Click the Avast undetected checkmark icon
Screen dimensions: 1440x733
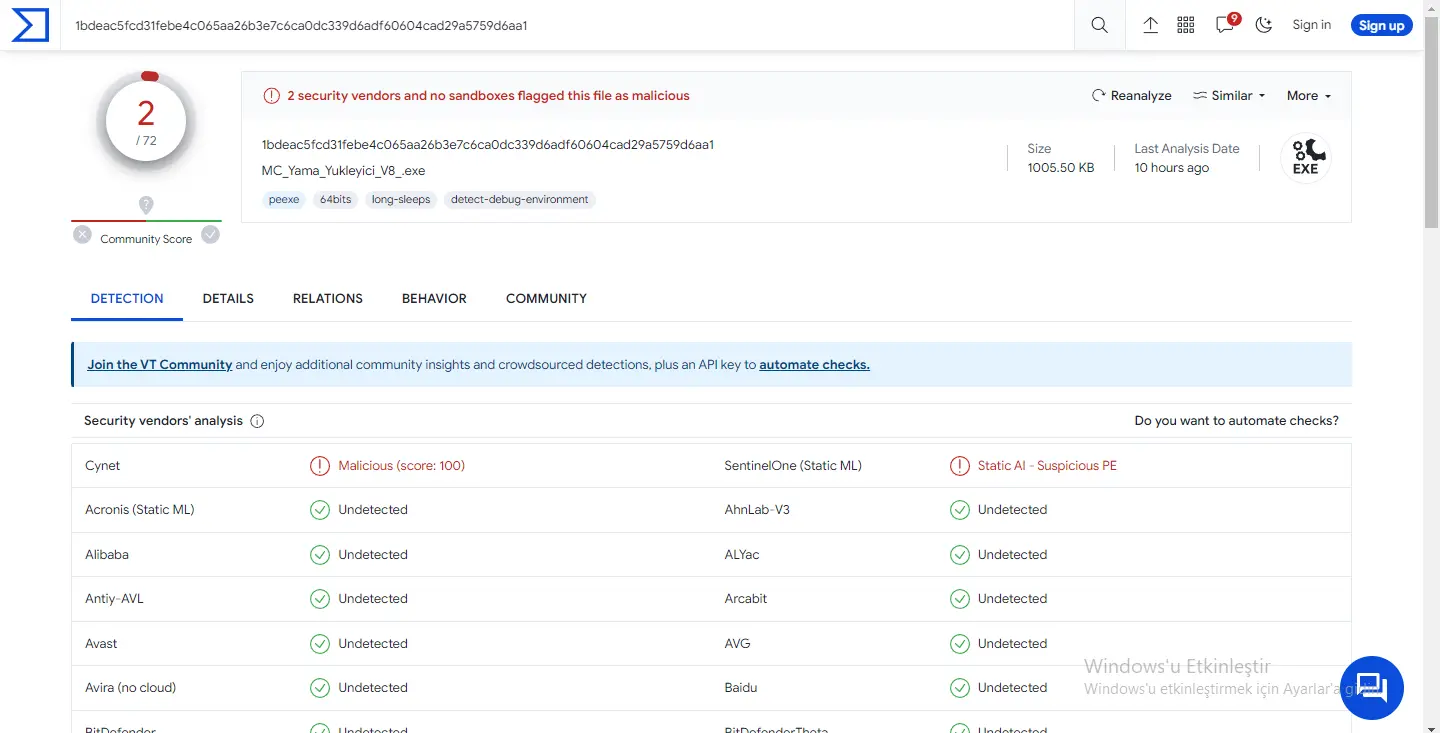click(320, 644)
